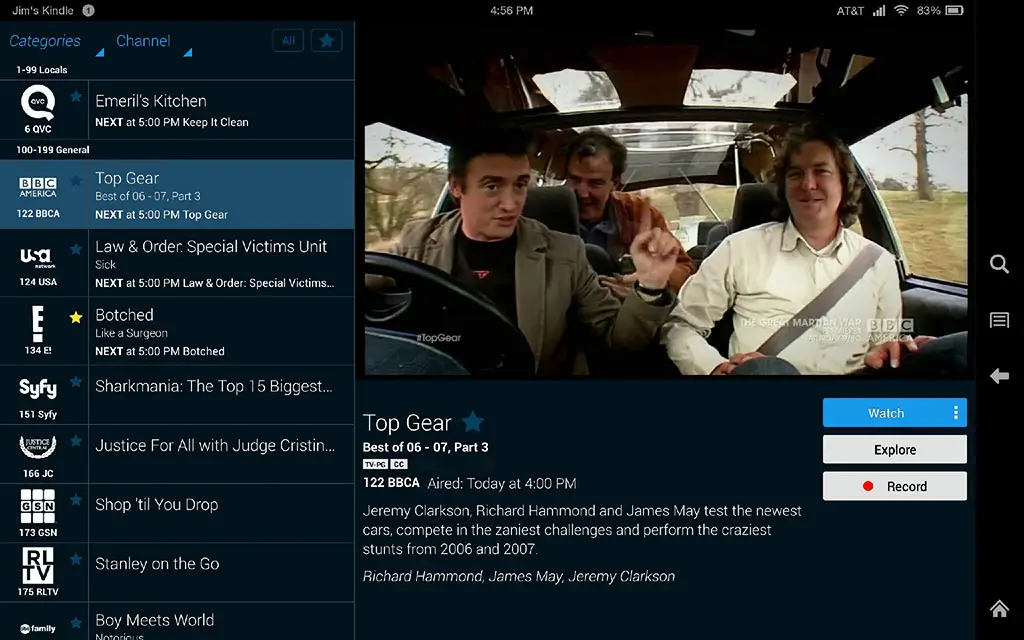The height and width of the screenshot is (640, 1024).
Task: Open Kindle notification badge in status bar
Action: [88, 10]
